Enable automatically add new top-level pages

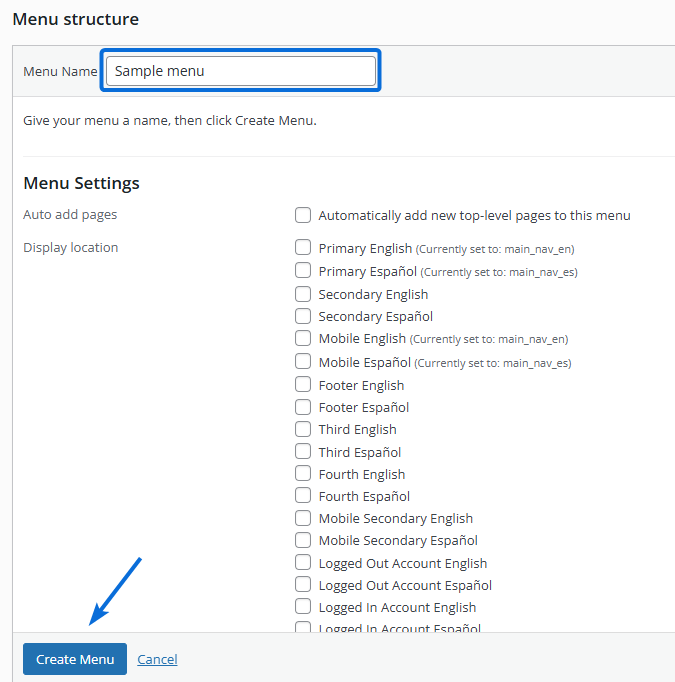click(x=303, y=215)
